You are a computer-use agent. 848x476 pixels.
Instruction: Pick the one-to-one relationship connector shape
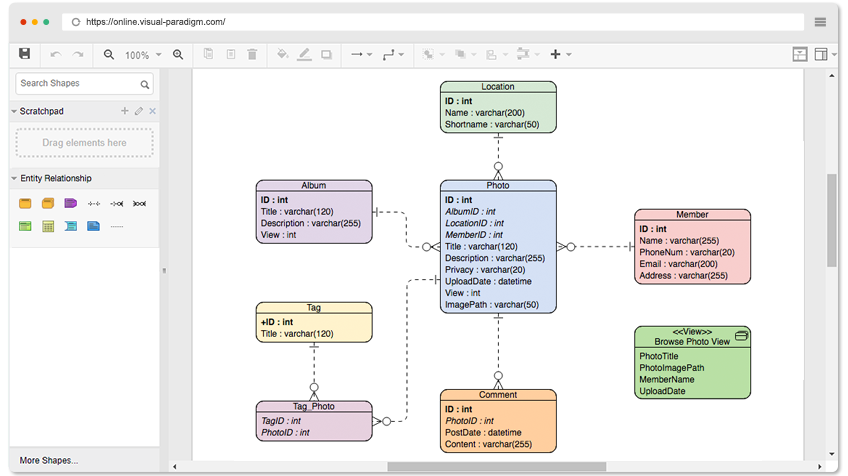pyautogui.click(x=94, y=203)
